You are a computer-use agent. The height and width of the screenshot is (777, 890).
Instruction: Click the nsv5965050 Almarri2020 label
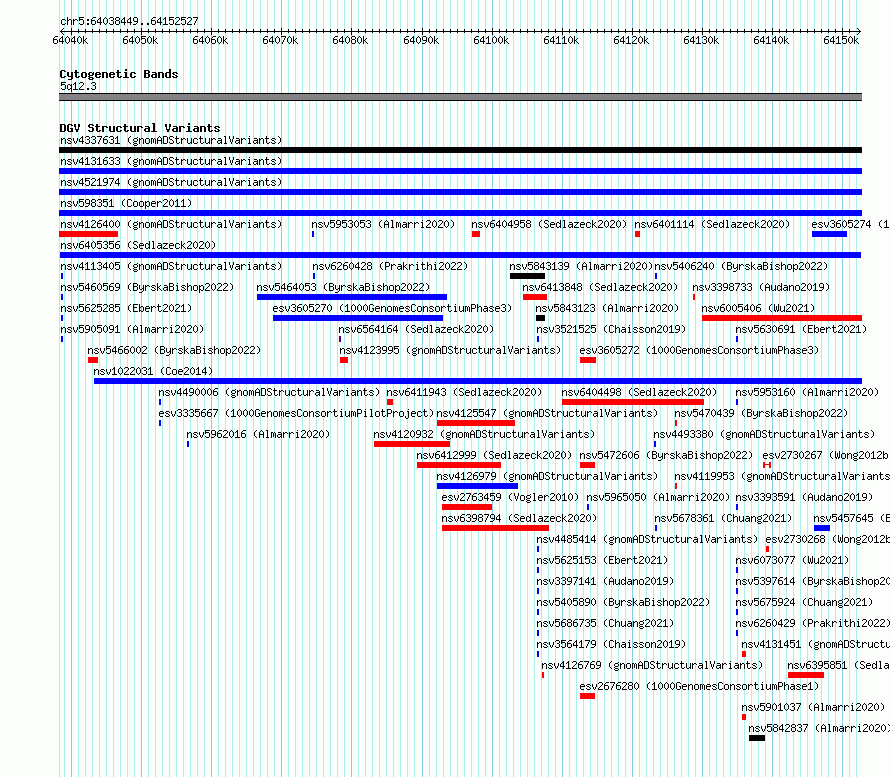click(x=658, y=497)
